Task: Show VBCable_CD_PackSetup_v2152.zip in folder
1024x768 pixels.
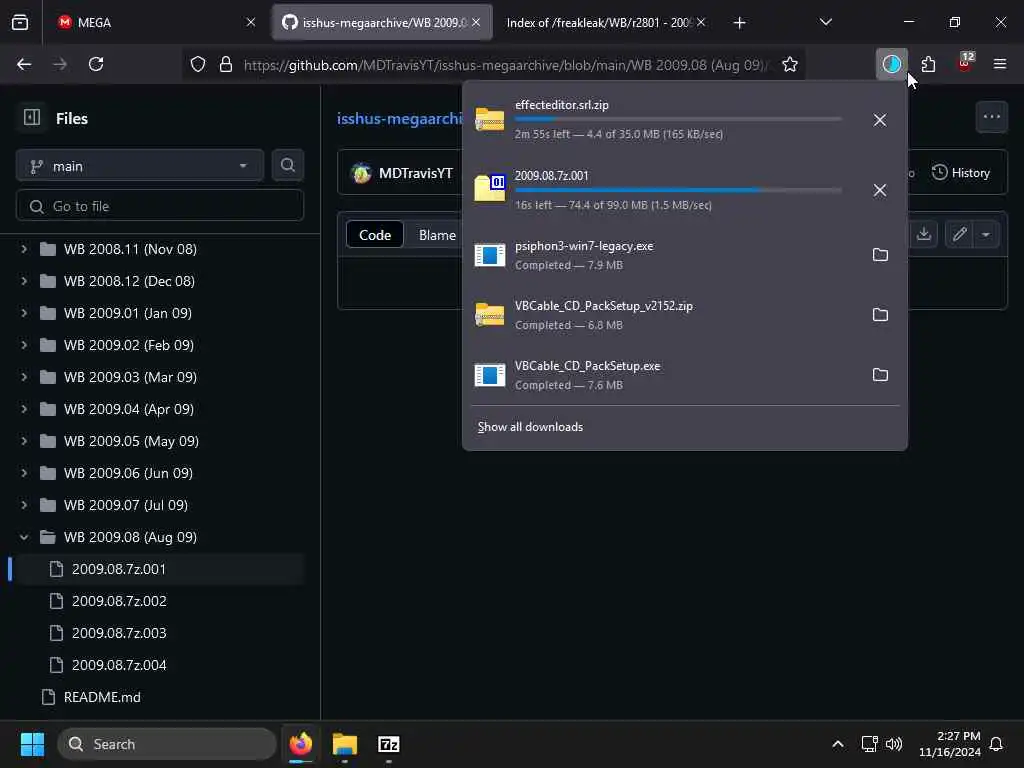Action: coord(880,315)
